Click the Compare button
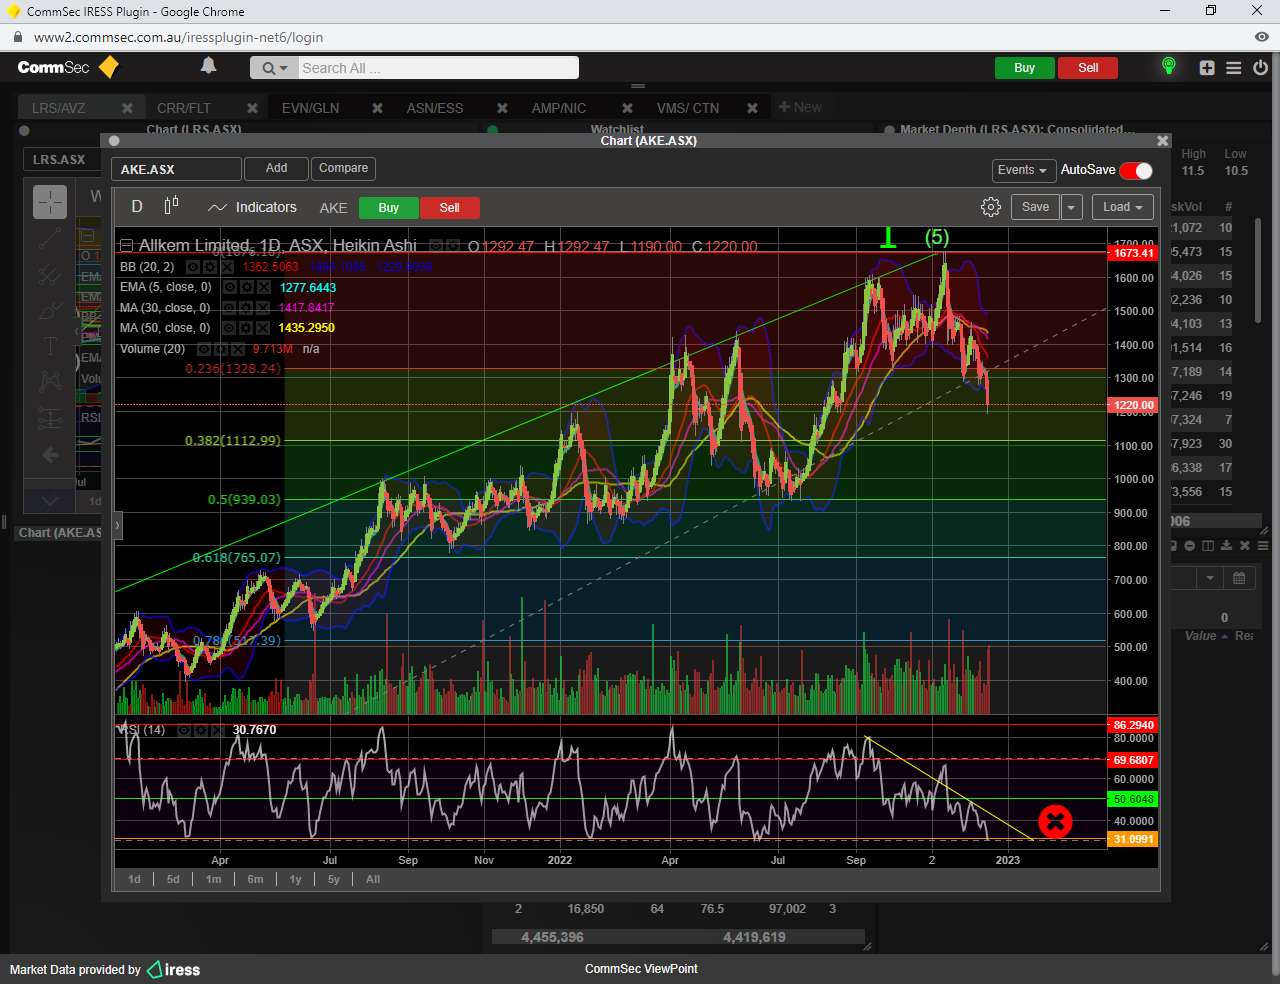The width and height of the screenshot is (1280, 984). point(343,168)
